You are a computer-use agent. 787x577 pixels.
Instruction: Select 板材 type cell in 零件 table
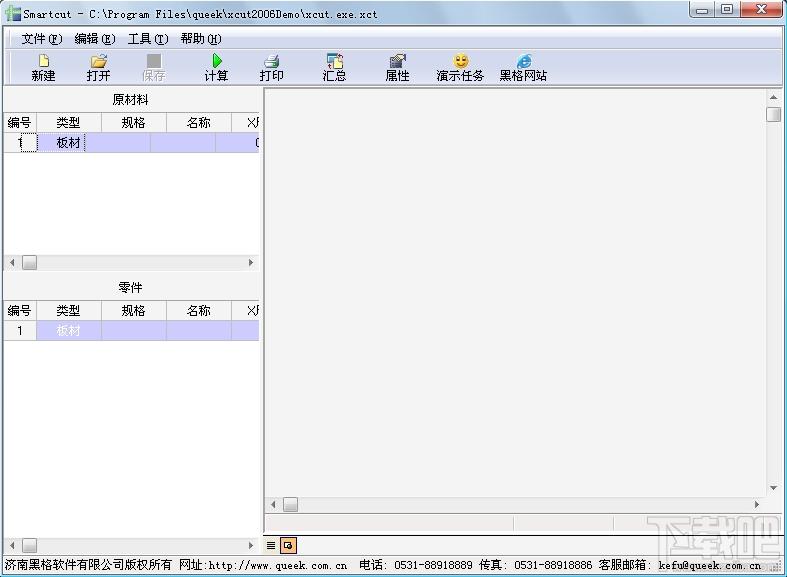click(x=68, y=331)
